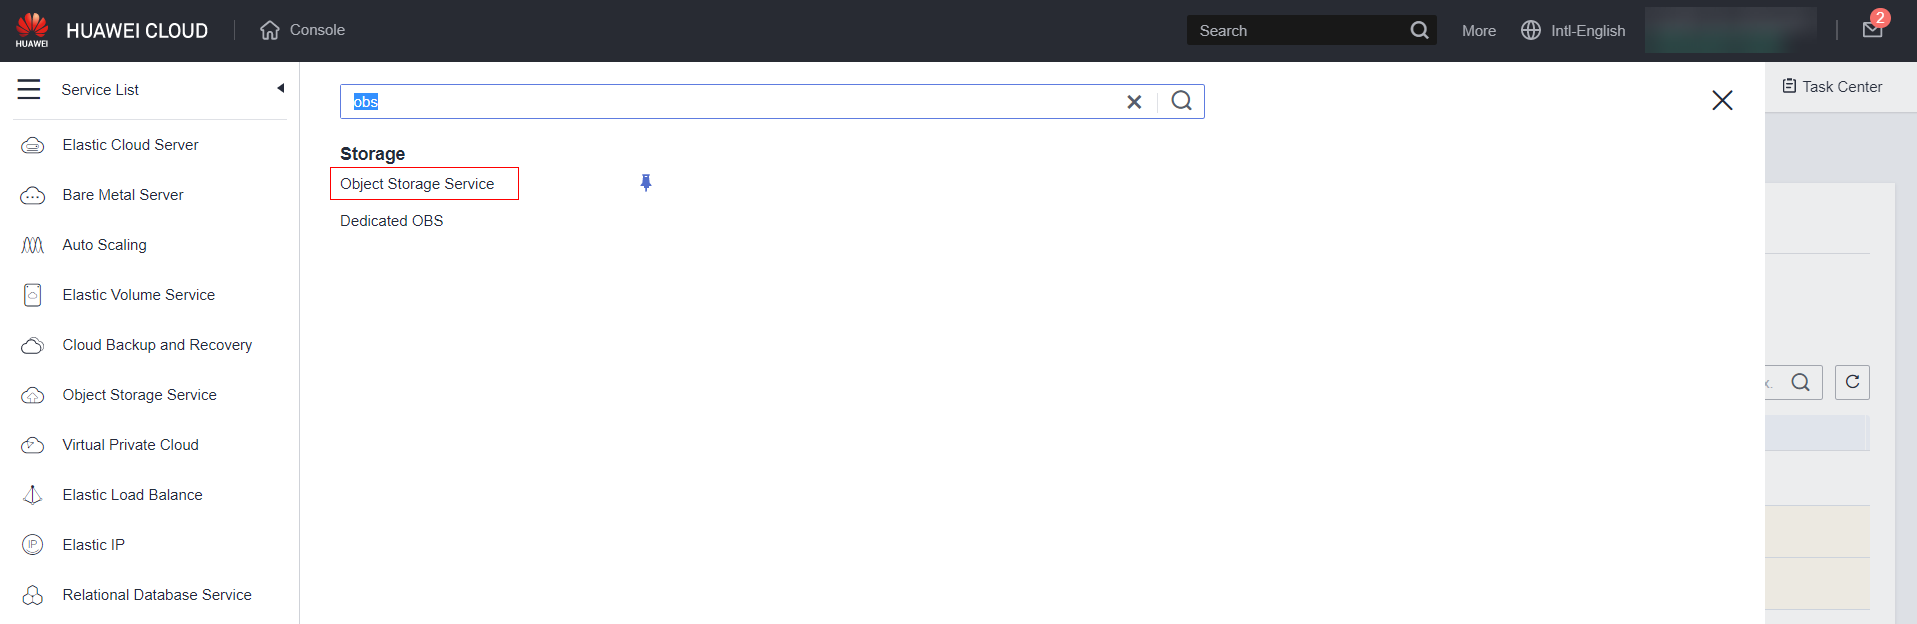Open Cloud Backup and Recovery
This screenshot has width=1917, height=624.
pyautogui.click(x=157, y=345)
